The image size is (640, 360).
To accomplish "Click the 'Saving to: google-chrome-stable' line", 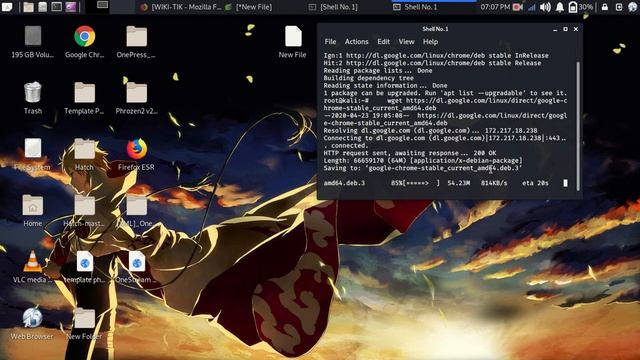I will coord(423,168).
